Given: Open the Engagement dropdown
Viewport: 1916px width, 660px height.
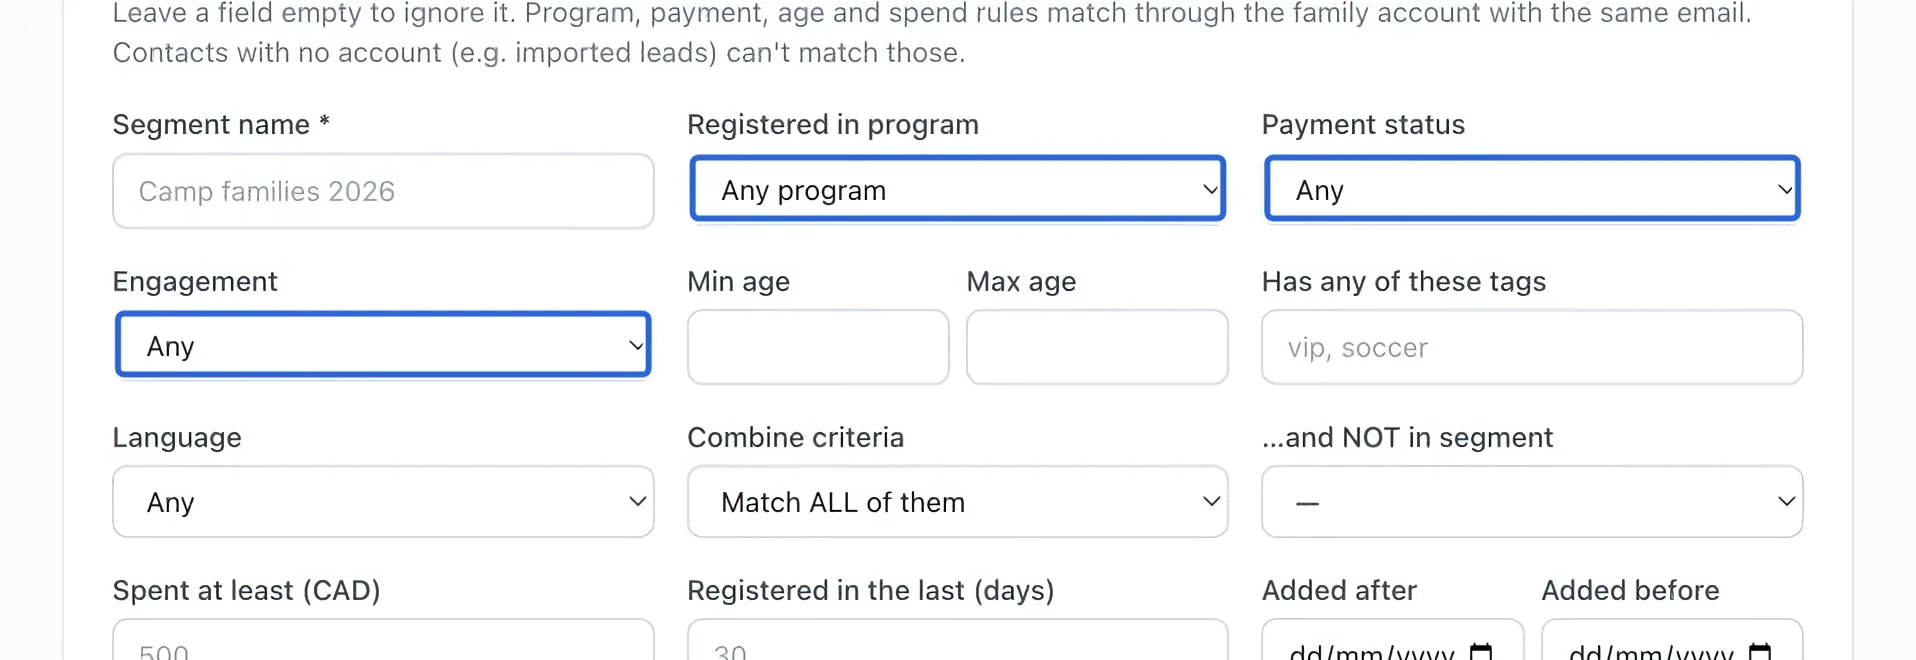Looking at the screenshot, I should click(x=383, y=345).
